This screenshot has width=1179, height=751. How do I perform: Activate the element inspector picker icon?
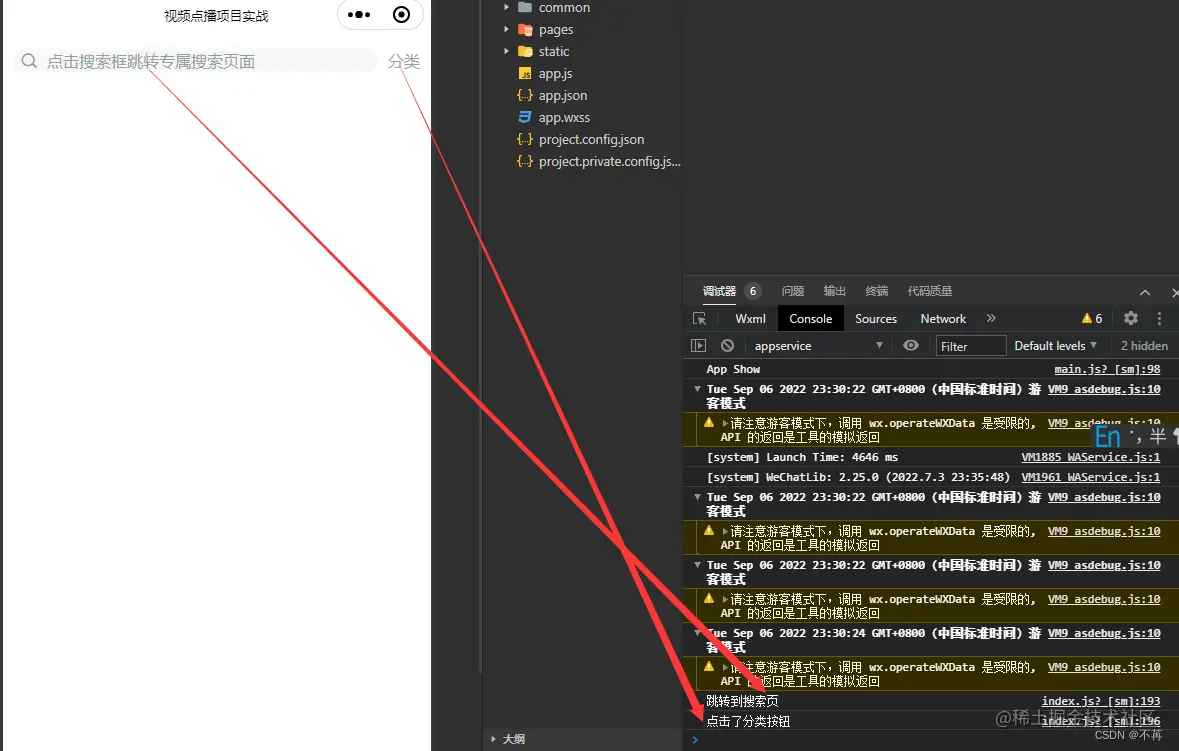(x=699, y=319)
